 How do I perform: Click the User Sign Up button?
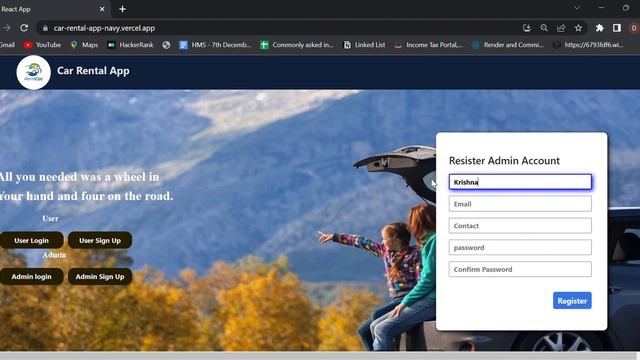pos(100,240)
